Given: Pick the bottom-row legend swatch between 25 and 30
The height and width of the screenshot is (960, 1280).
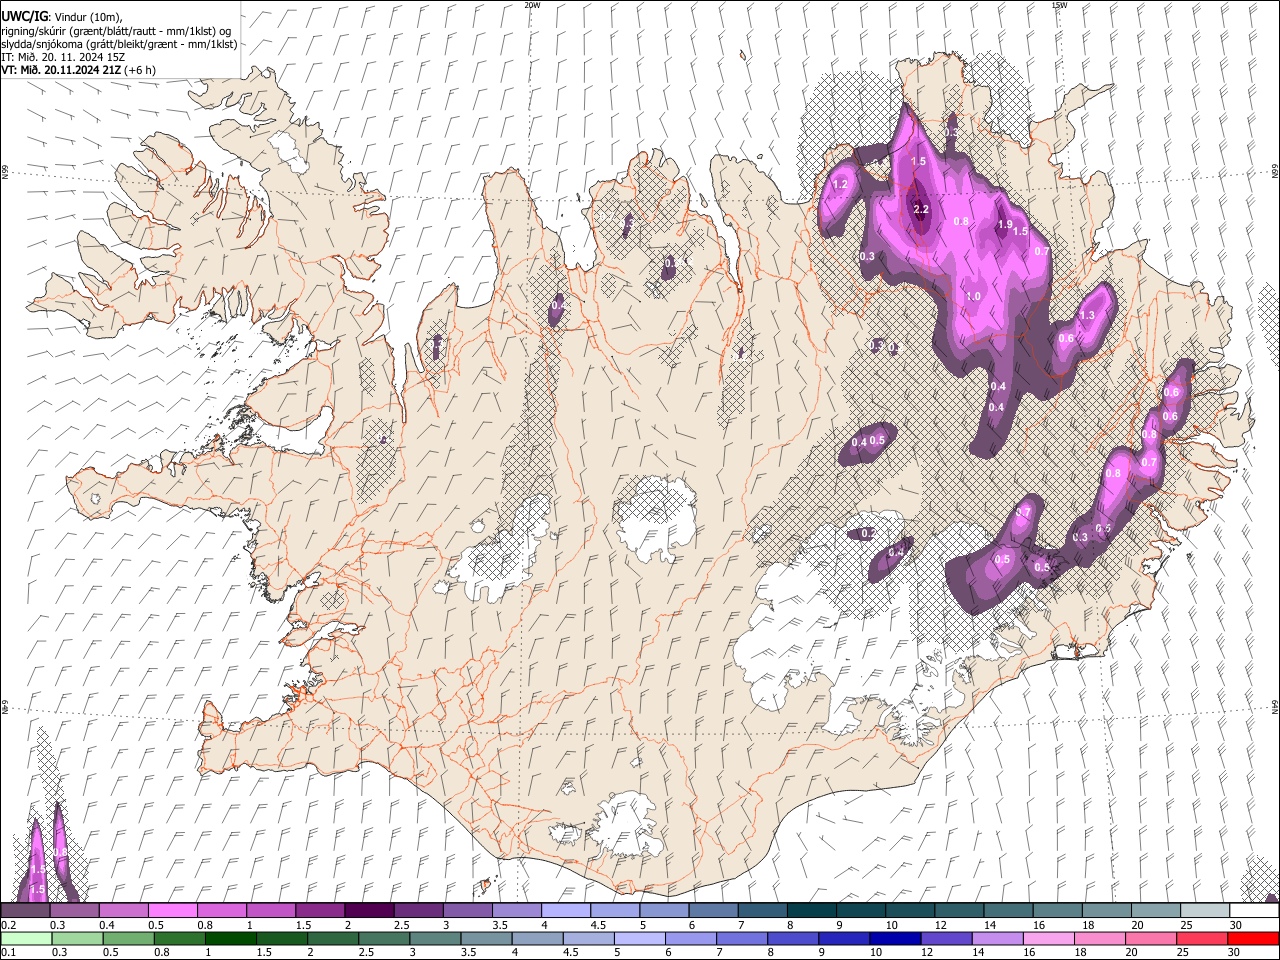Looking at the screenshot, I should [x=1201, y=938].
